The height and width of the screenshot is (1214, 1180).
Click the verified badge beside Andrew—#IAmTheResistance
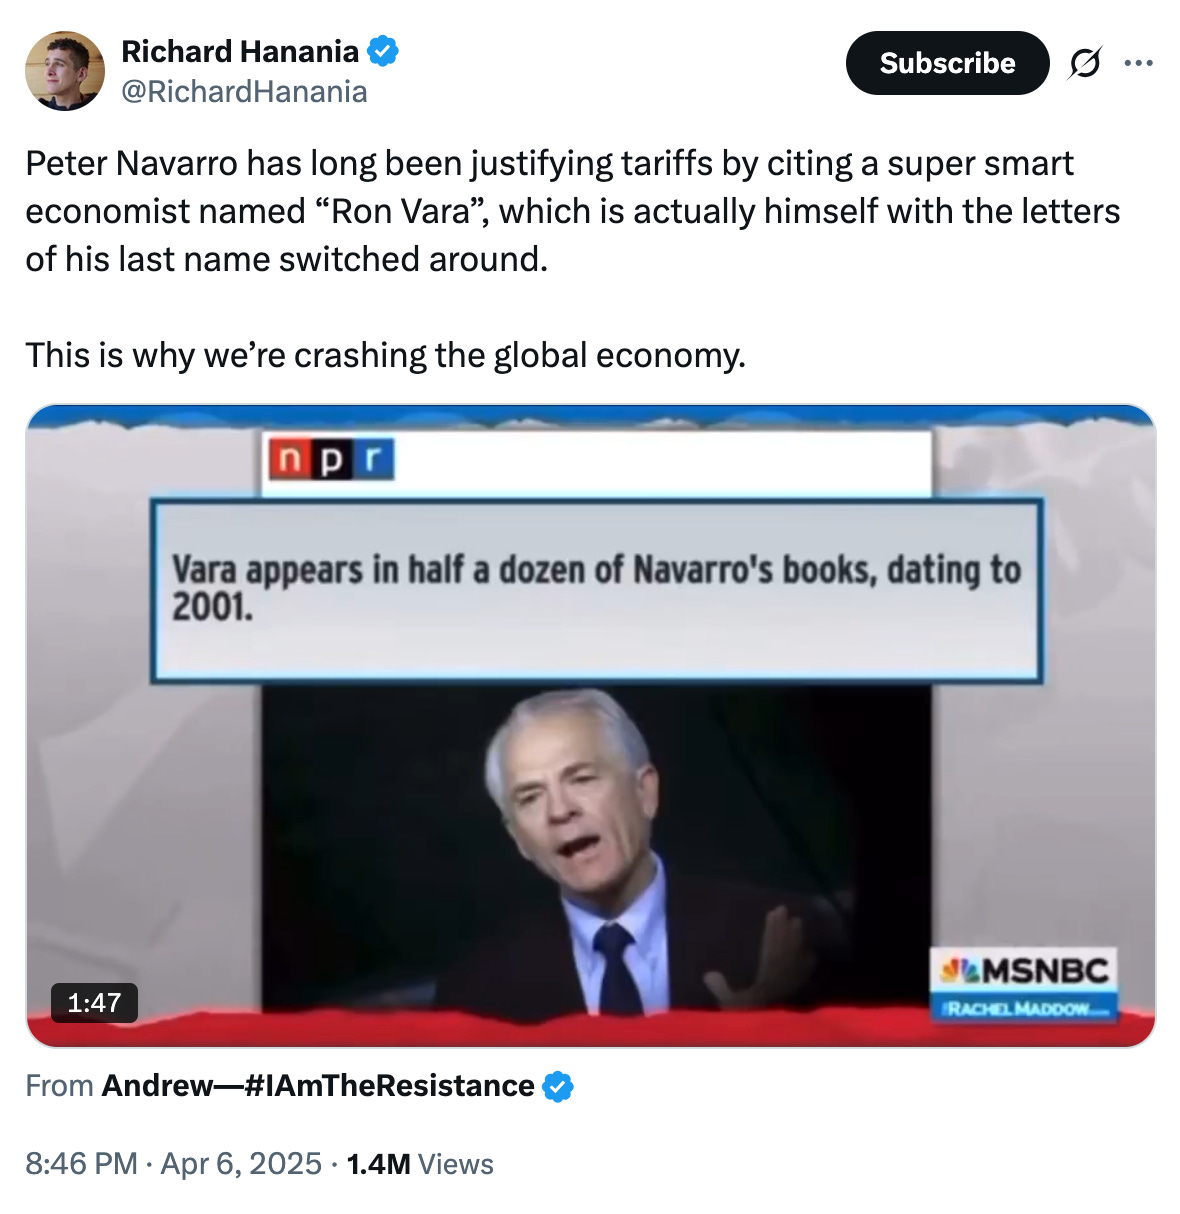coord(558,1086)
